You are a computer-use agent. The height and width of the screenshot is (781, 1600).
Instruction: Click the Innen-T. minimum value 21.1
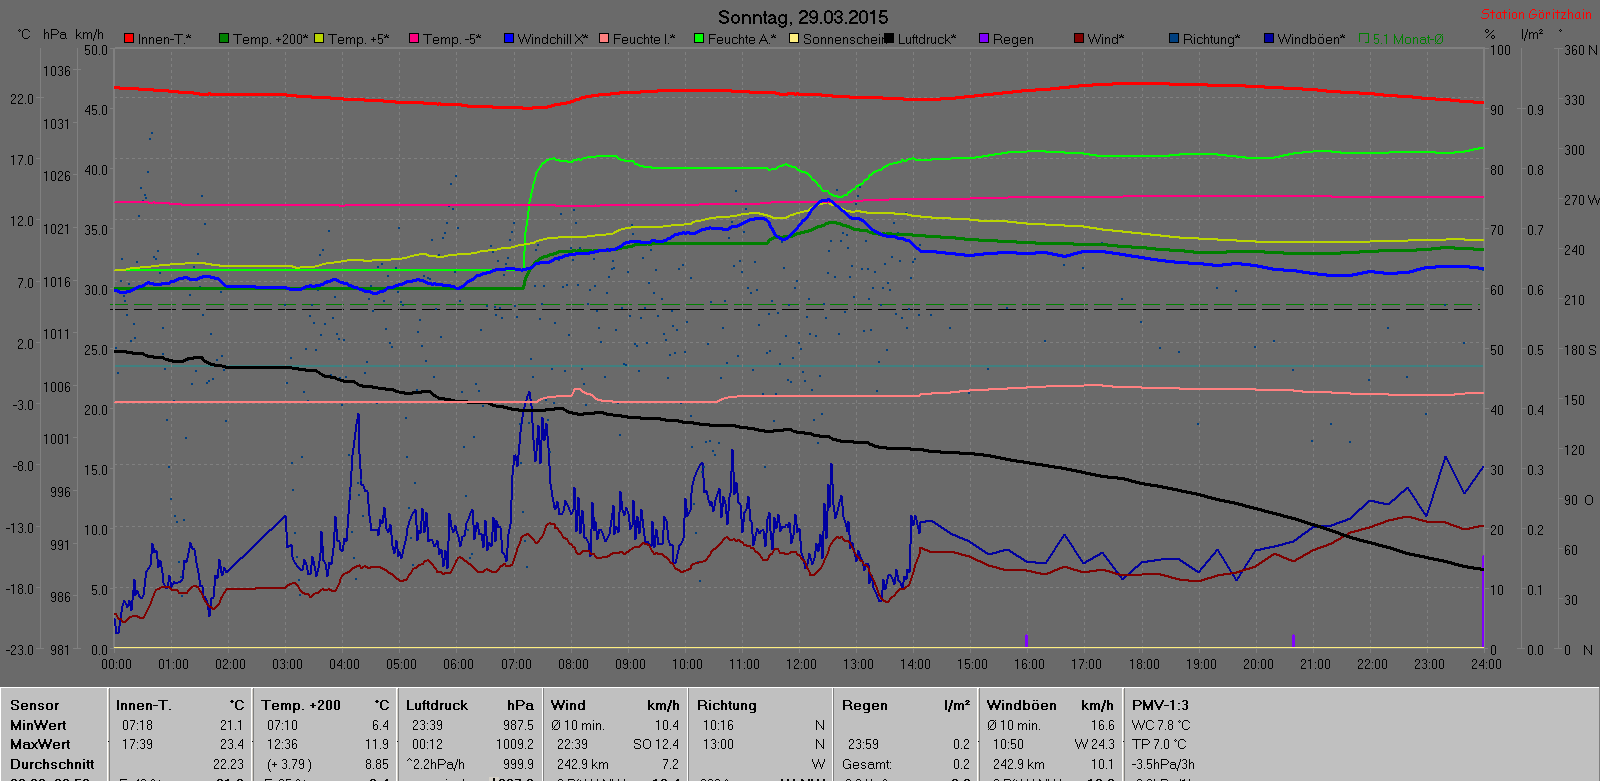click(232, 725)
